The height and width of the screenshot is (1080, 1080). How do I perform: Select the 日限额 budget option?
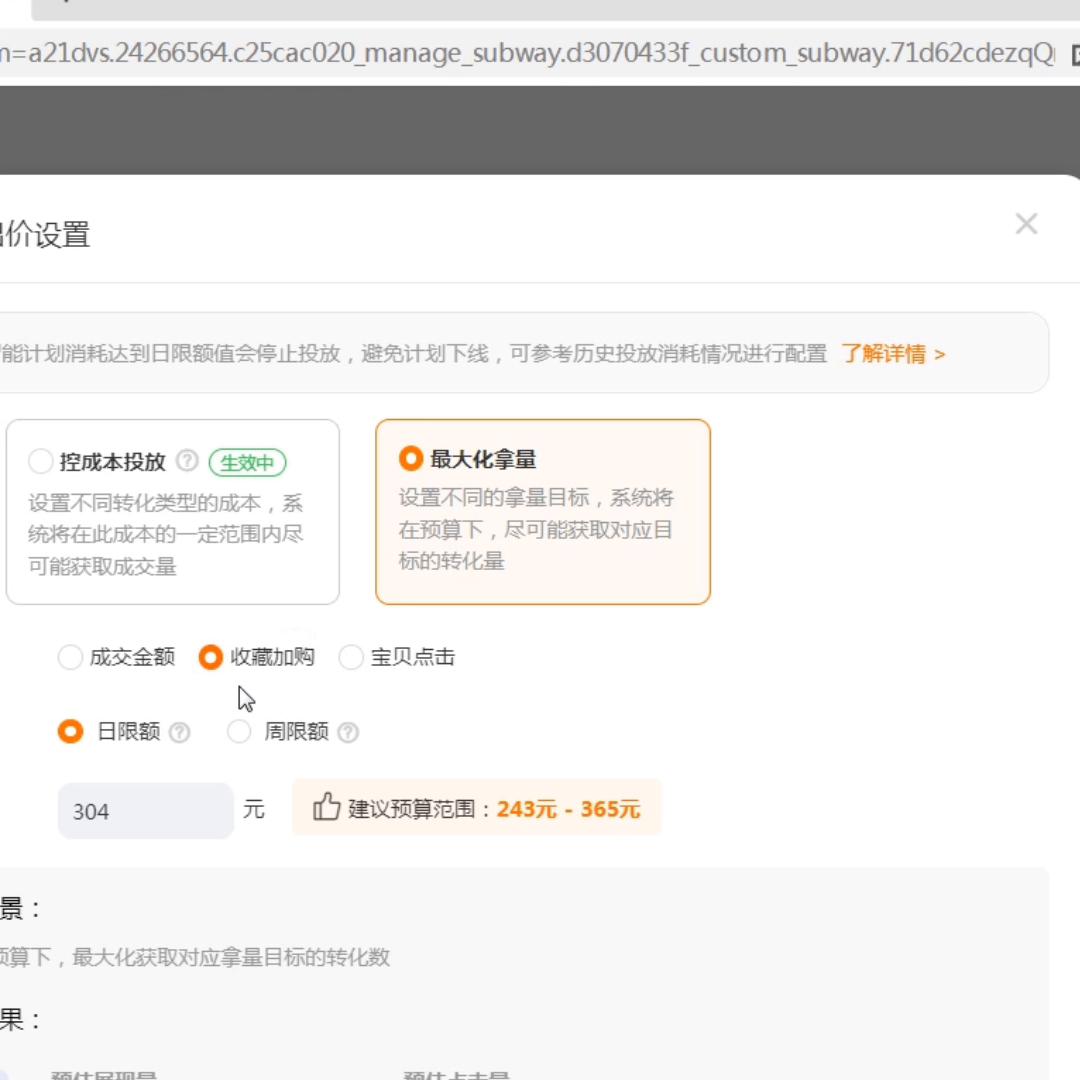tap(70, 732)
